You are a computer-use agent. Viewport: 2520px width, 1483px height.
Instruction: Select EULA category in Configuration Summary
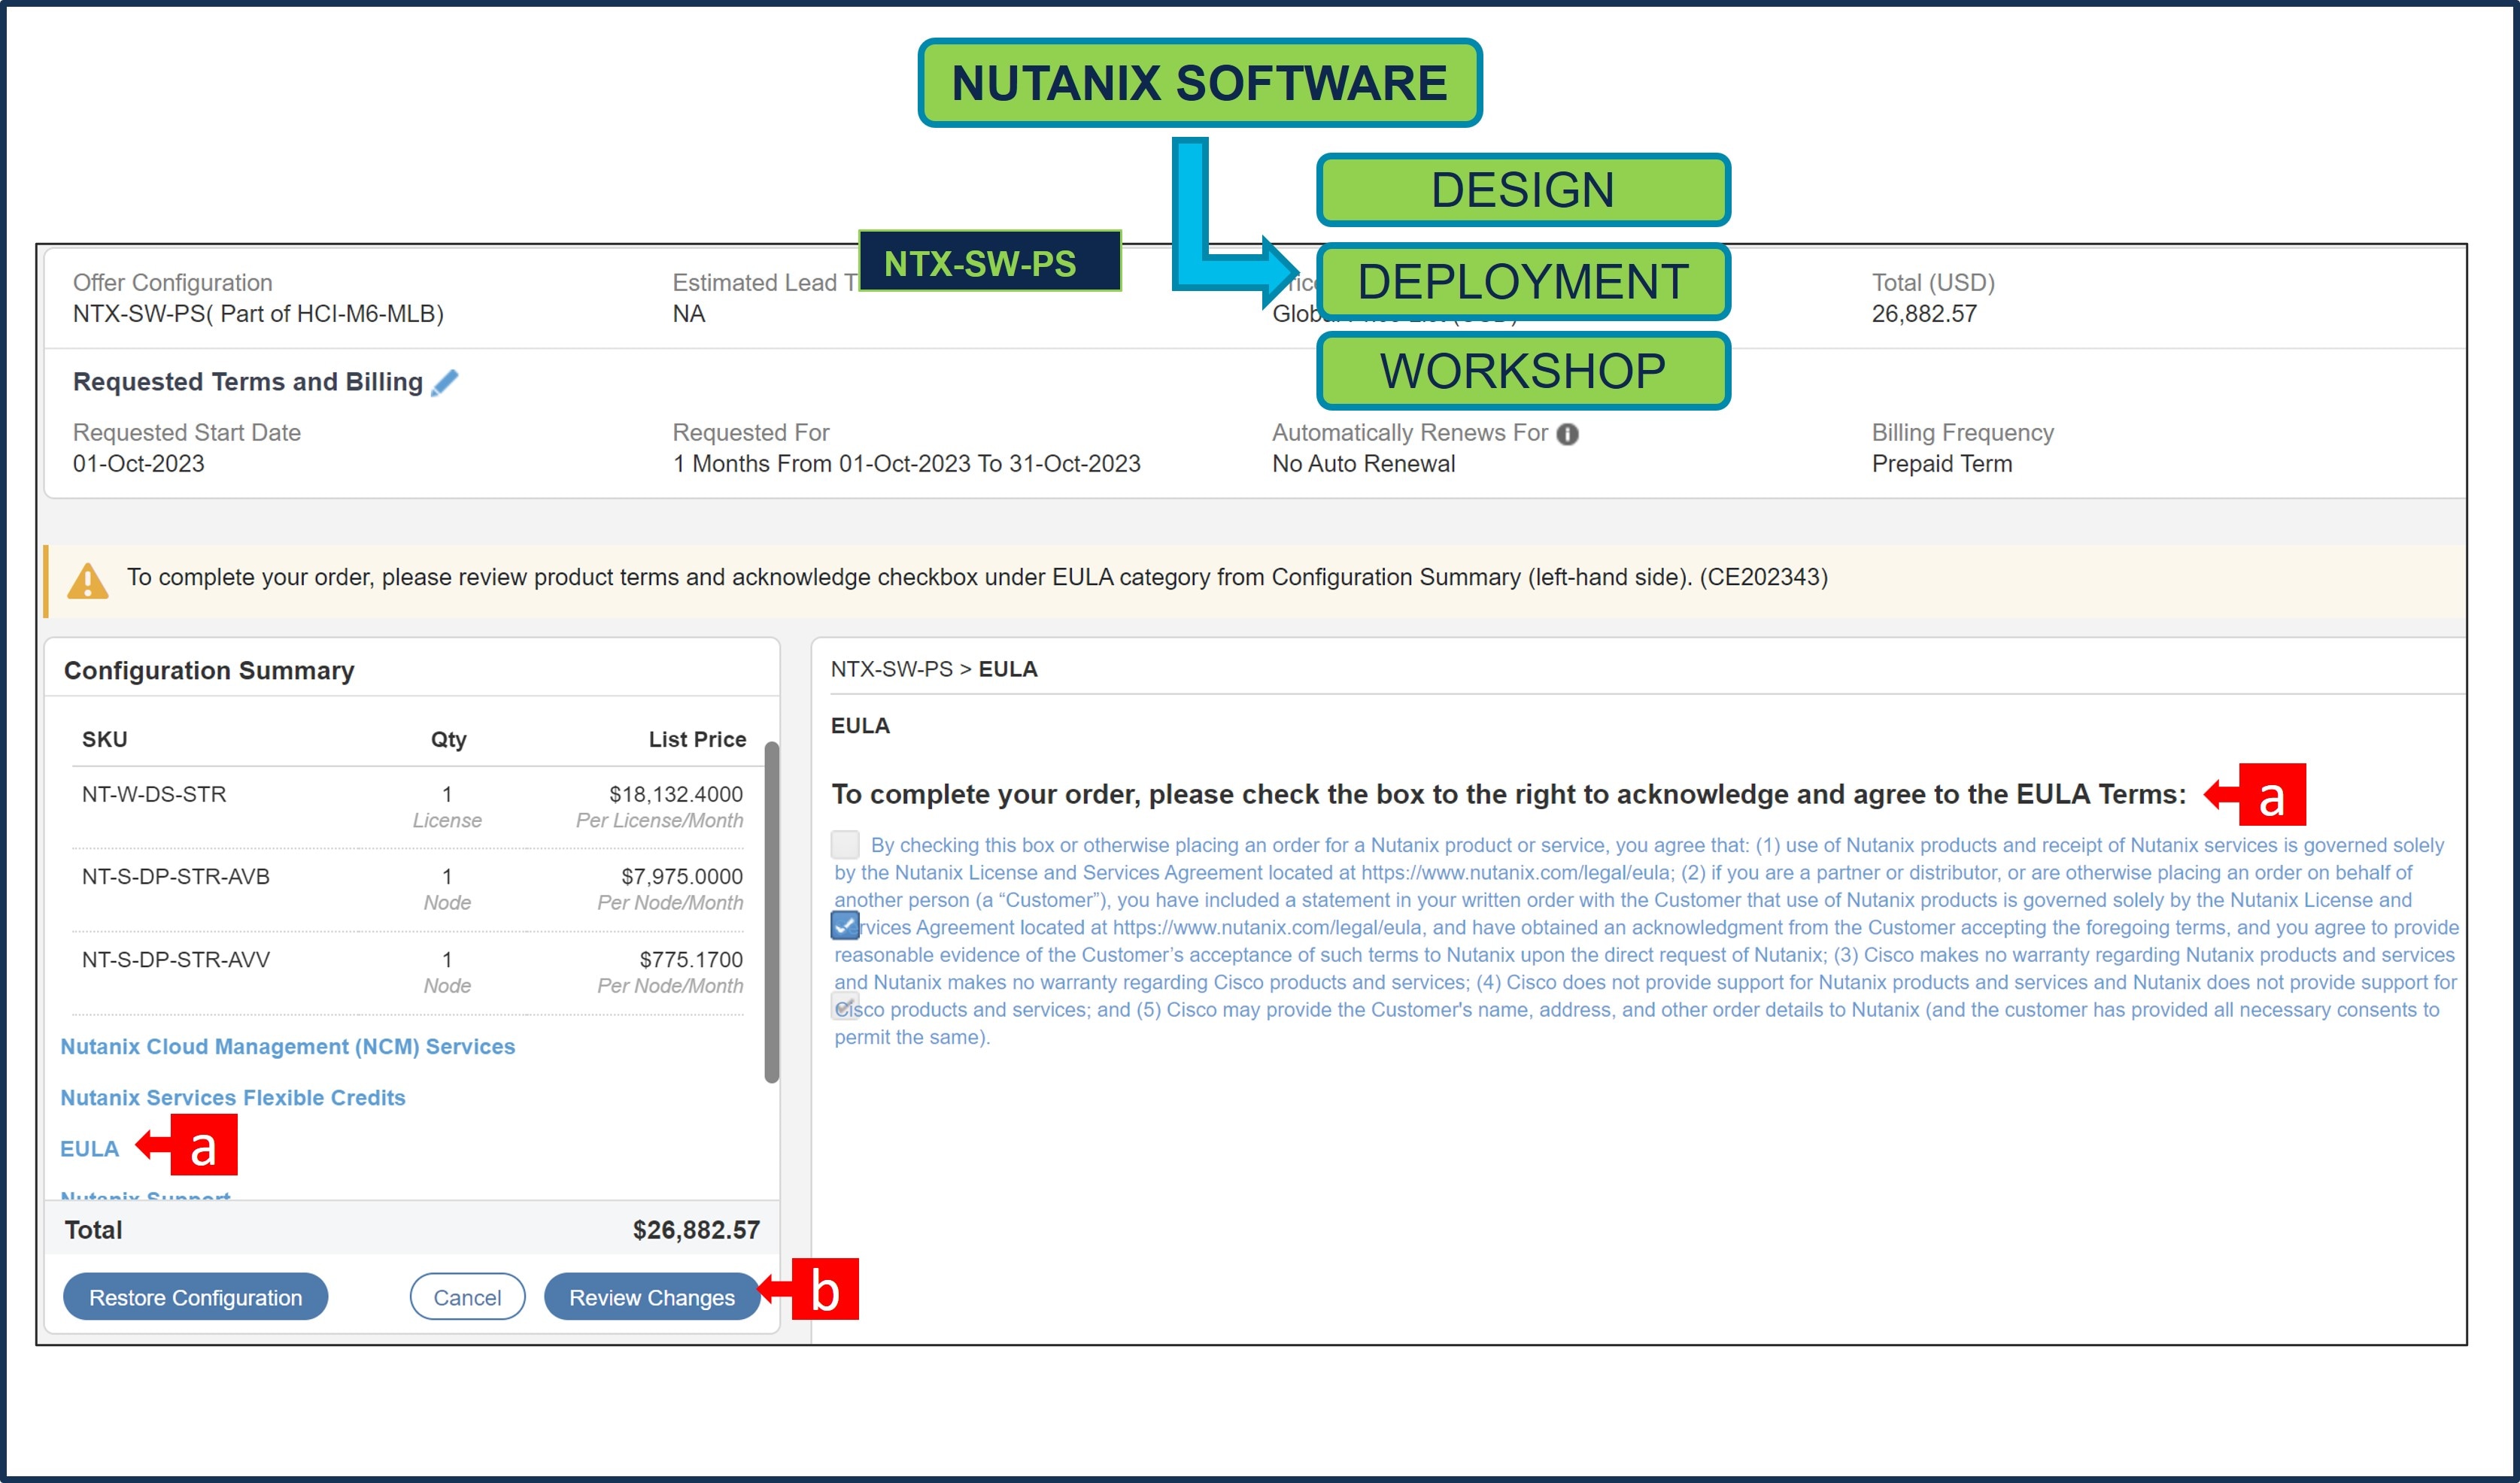tap(89, 1148)
